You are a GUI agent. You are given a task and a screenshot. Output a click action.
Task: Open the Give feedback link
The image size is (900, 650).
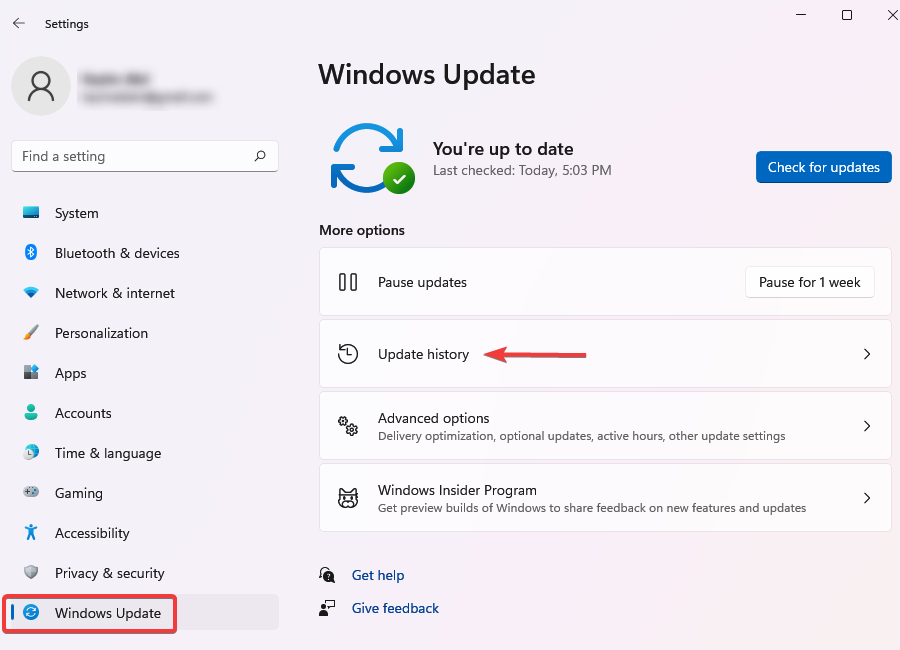coord(395,608)
